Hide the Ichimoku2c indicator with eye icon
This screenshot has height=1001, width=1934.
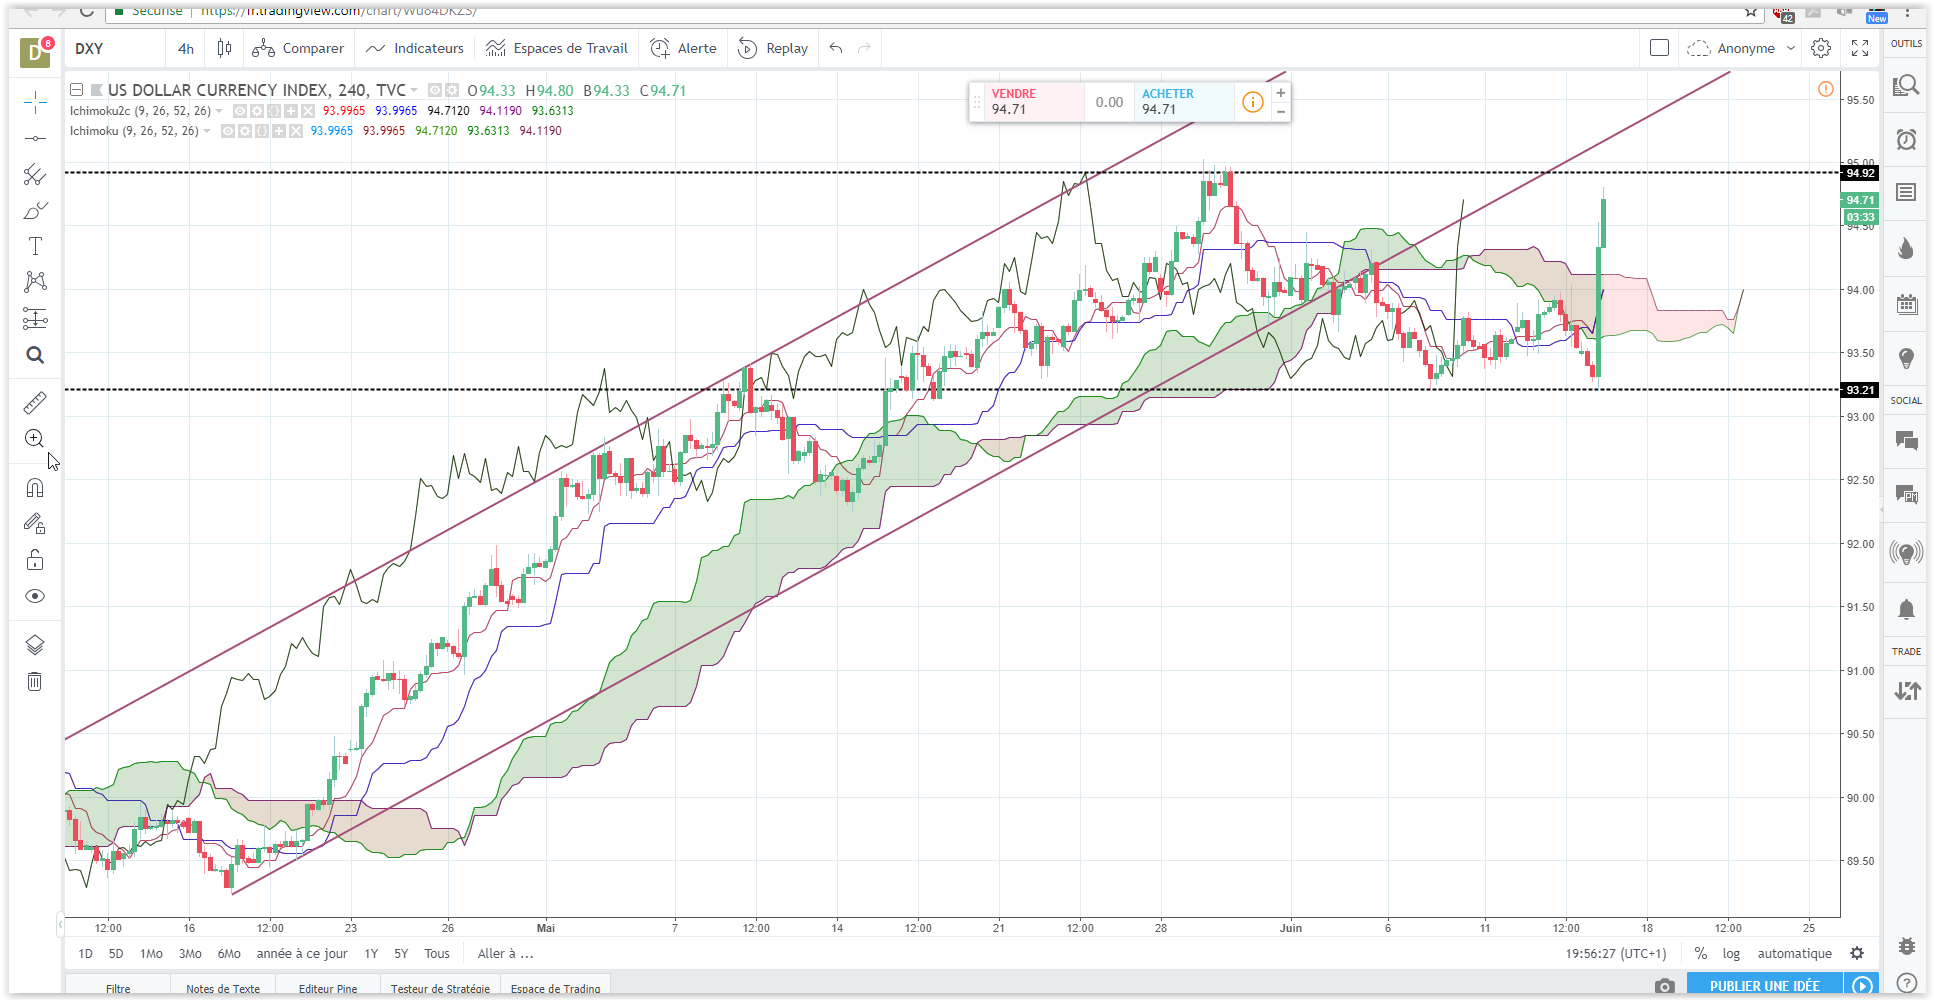pos(240,111)
